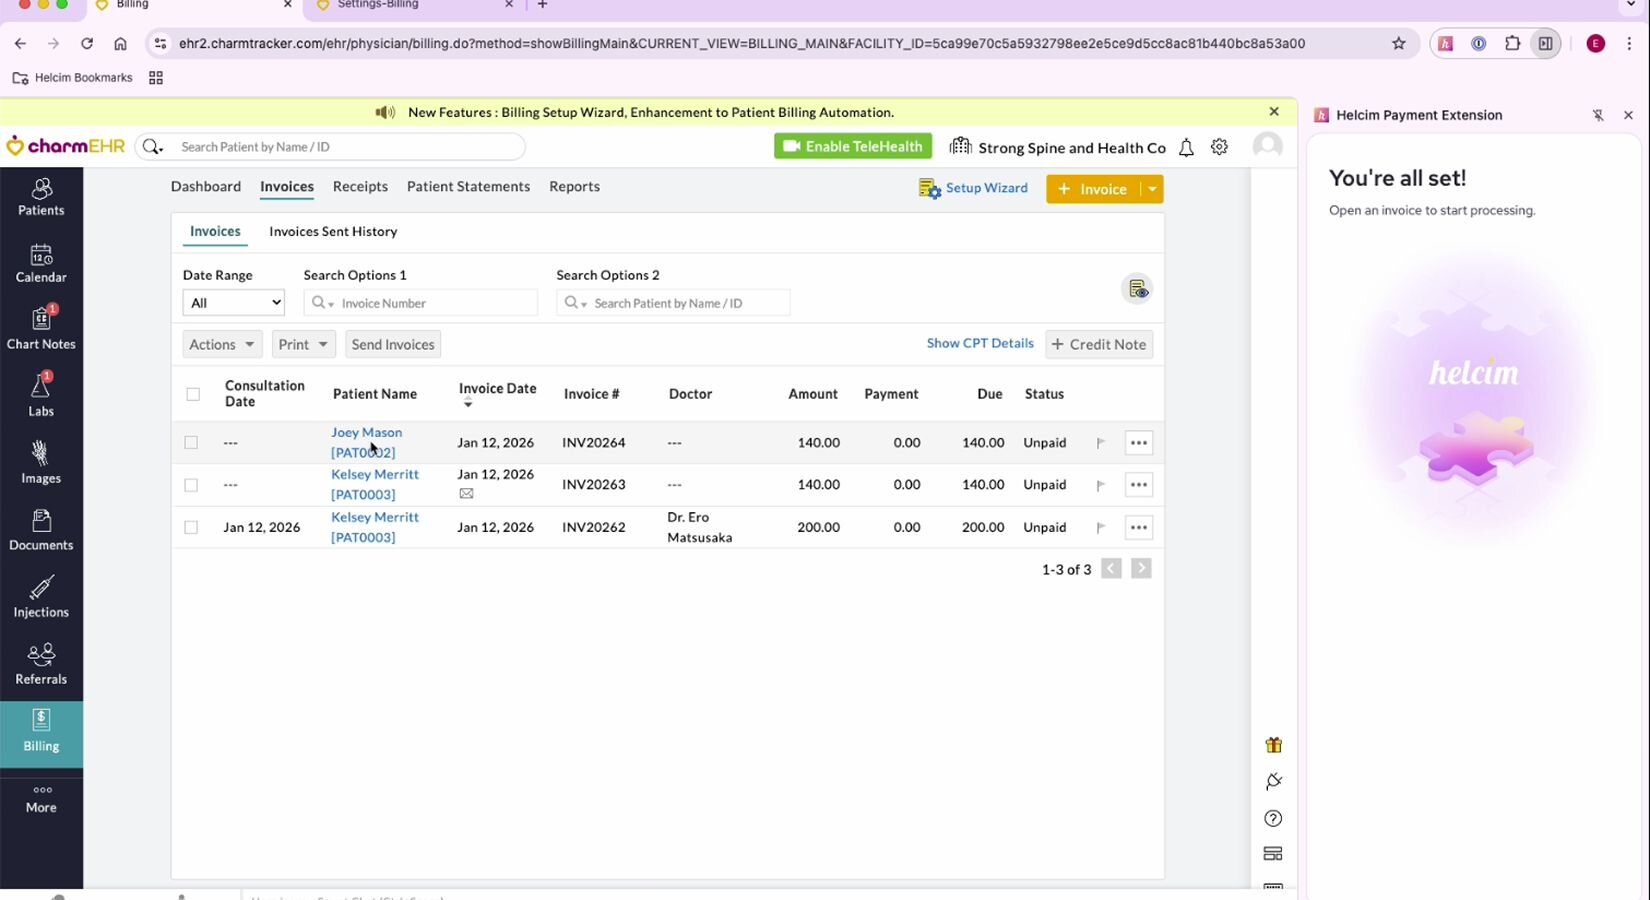Tick the checkbox for invoice INV20263
This screenshot has width=1650, height=900.
pyautogui.click(x=191, y=485)
